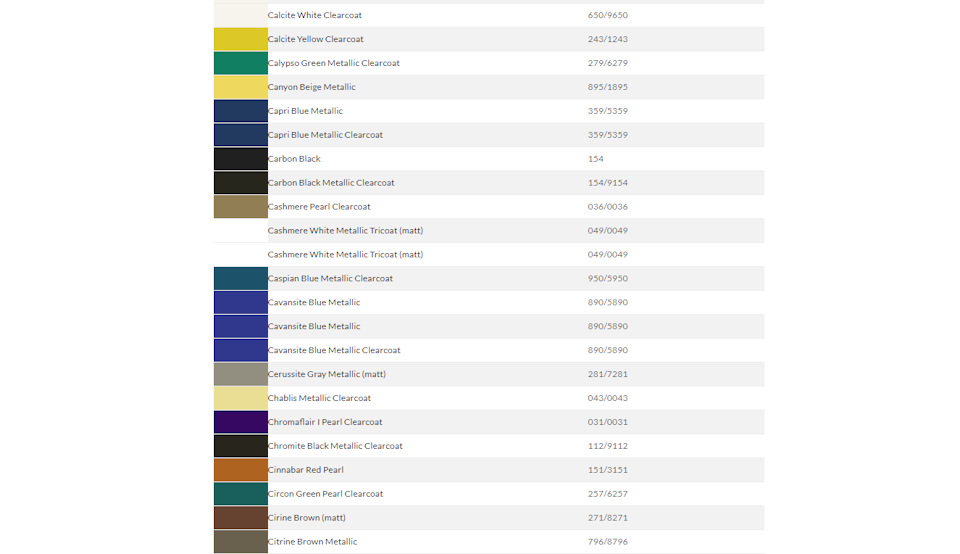The image size is (960, 554).
Task: Pick the Calypso Green Metallic Clearcoat swatch
Action: click(241, 63)
